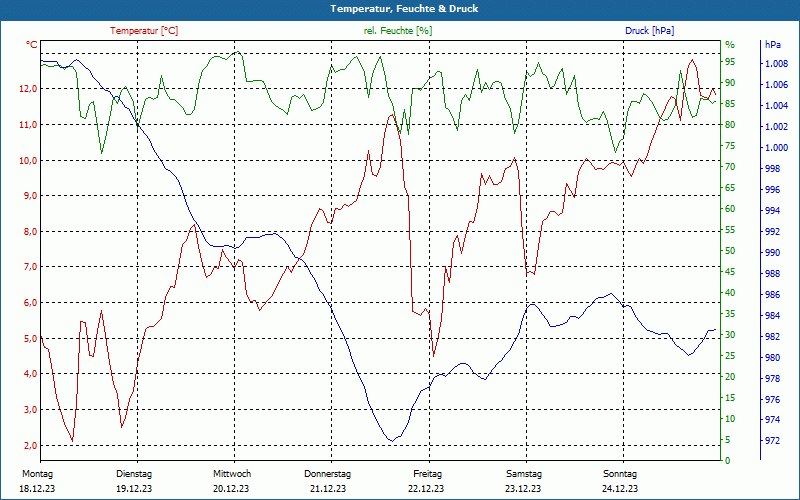800x500 pixels.
Task: Click the date "21.12.23"
Action: pos(328,489)
